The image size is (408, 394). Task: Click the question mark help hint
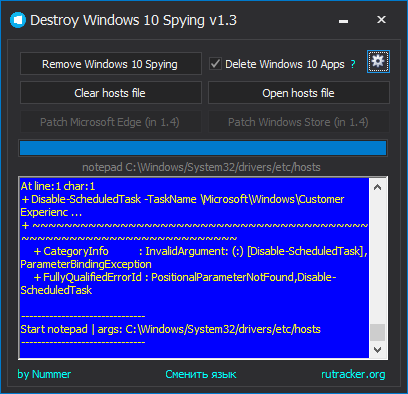(x=353, y=64)
